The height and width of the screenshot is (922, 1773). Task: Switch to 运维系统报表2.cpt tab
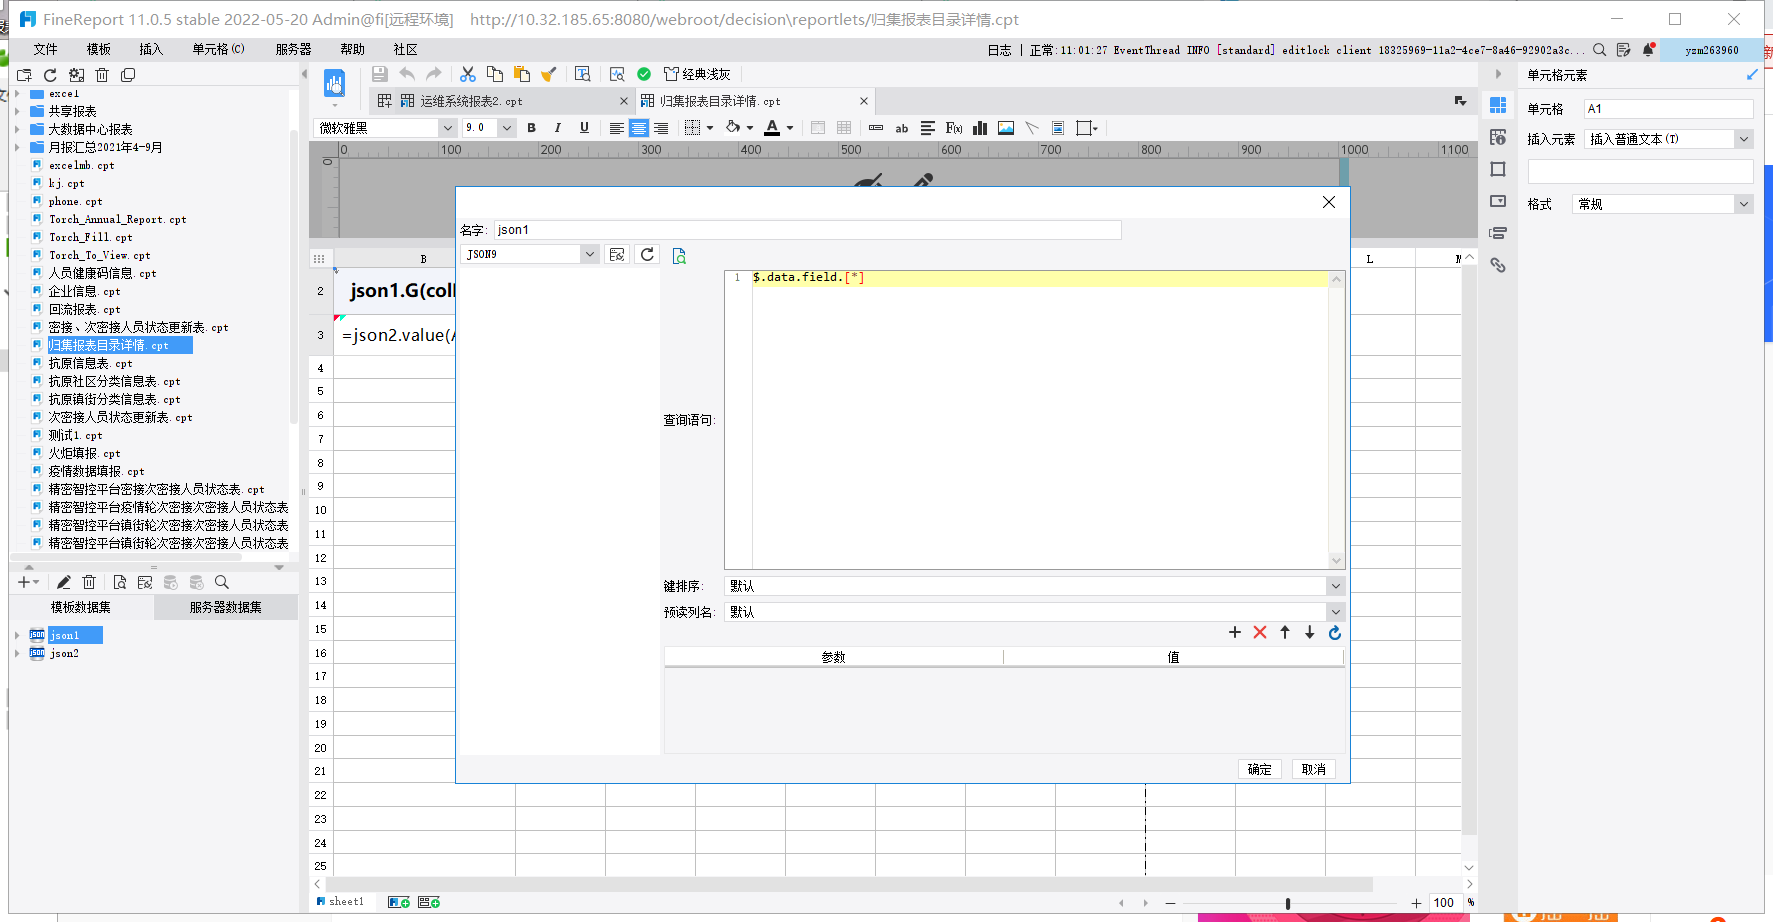coord(471,101)
